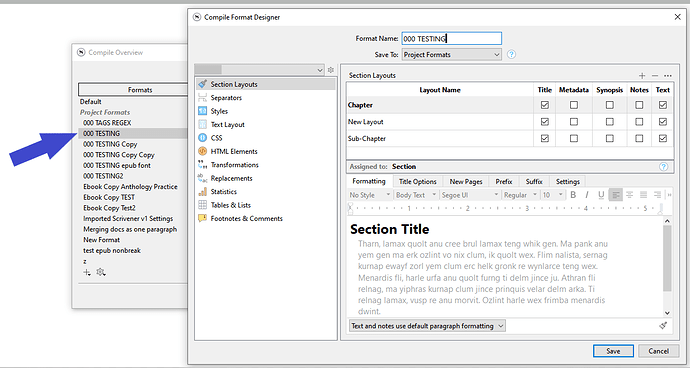The height and width of the screenshot is (368, 690).
Task: Open the Footnotes & Comments pane icon
Action: (202, 218)
